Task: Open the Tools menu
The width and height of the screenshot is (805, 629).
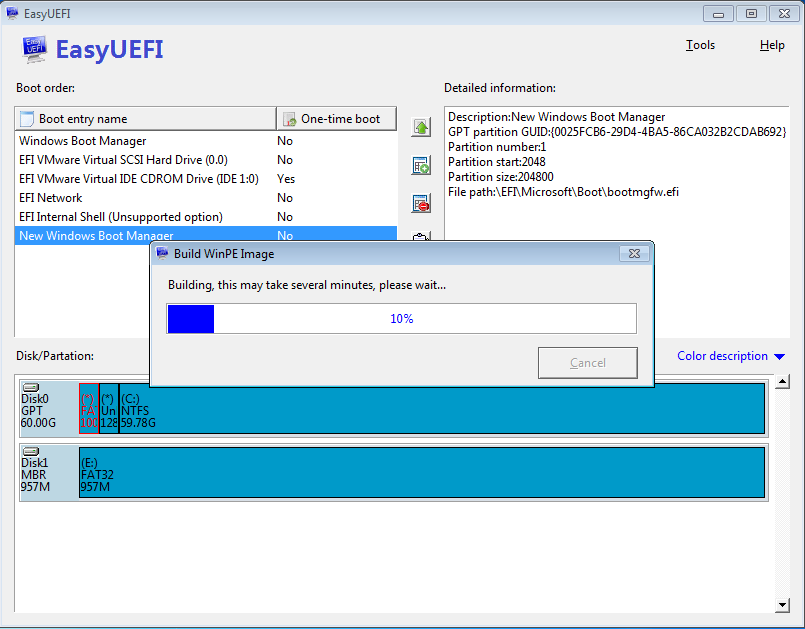Action: (700, 45)
